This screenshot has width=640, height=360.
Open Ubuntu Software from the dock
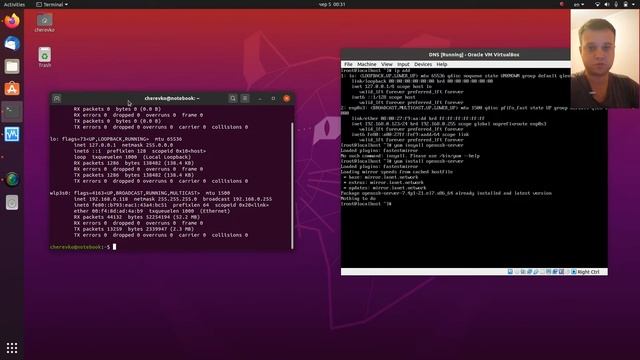12,89
